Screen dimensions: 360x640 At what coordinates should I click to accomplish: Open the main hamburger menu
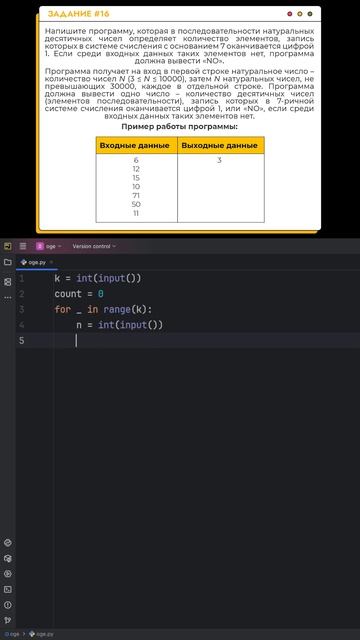(23, 246)
